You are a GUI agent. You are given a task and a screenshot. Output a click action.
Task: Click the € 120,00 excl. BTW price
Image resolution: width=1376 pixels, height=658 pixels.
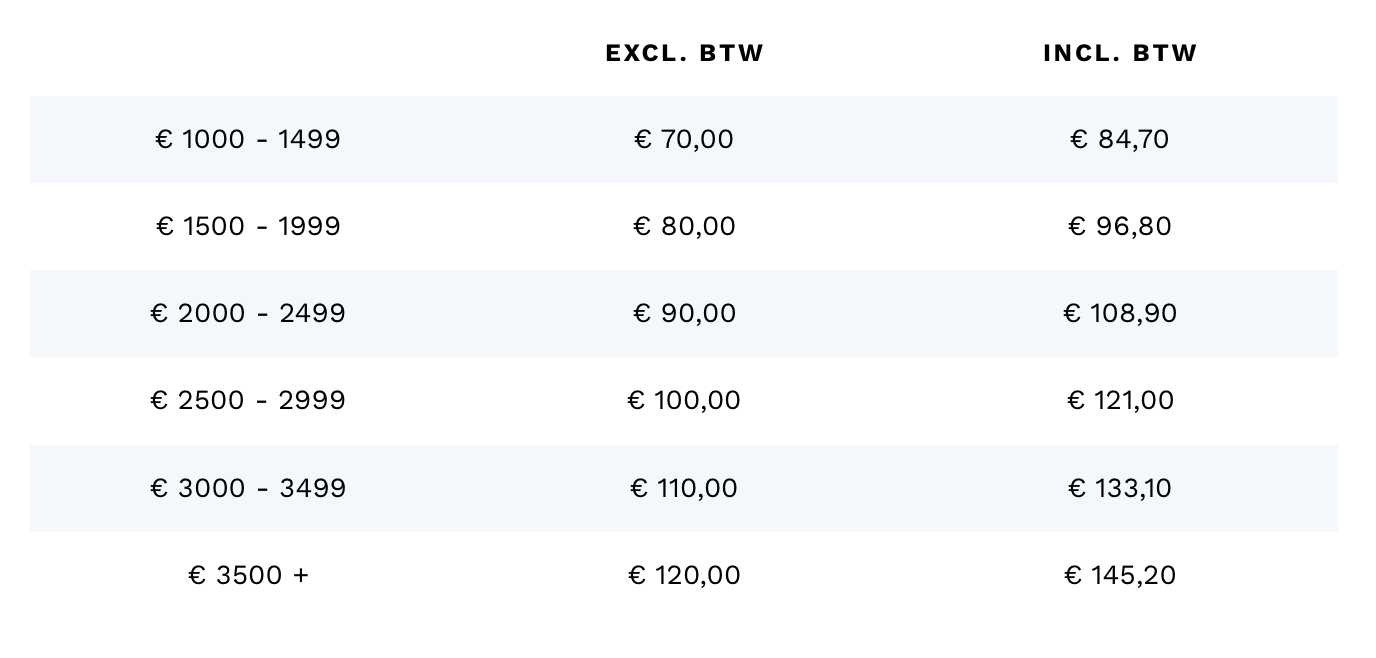(684, 575)
